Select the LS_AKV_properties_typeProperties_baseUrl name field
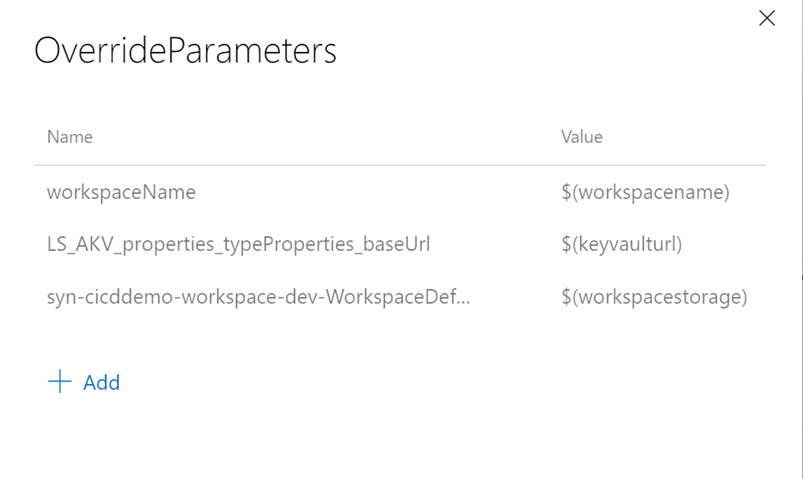The width and height of the screenshot is (803, 479). point(238,244)
